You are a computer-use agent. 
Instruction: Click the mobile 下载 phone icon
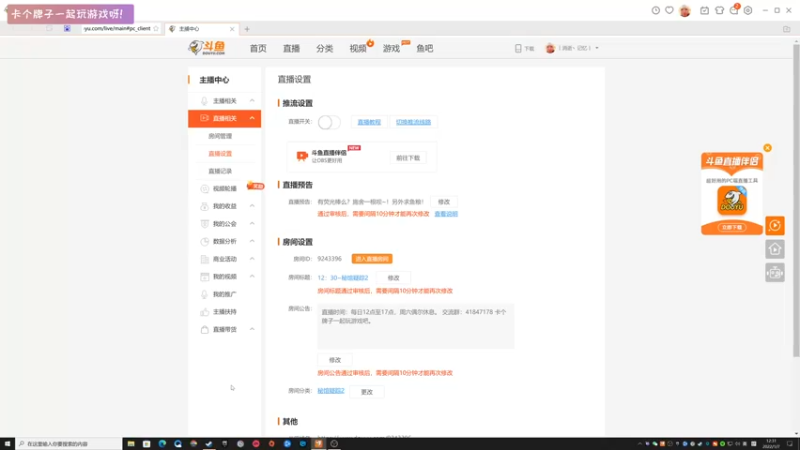(x=518, y=48)
